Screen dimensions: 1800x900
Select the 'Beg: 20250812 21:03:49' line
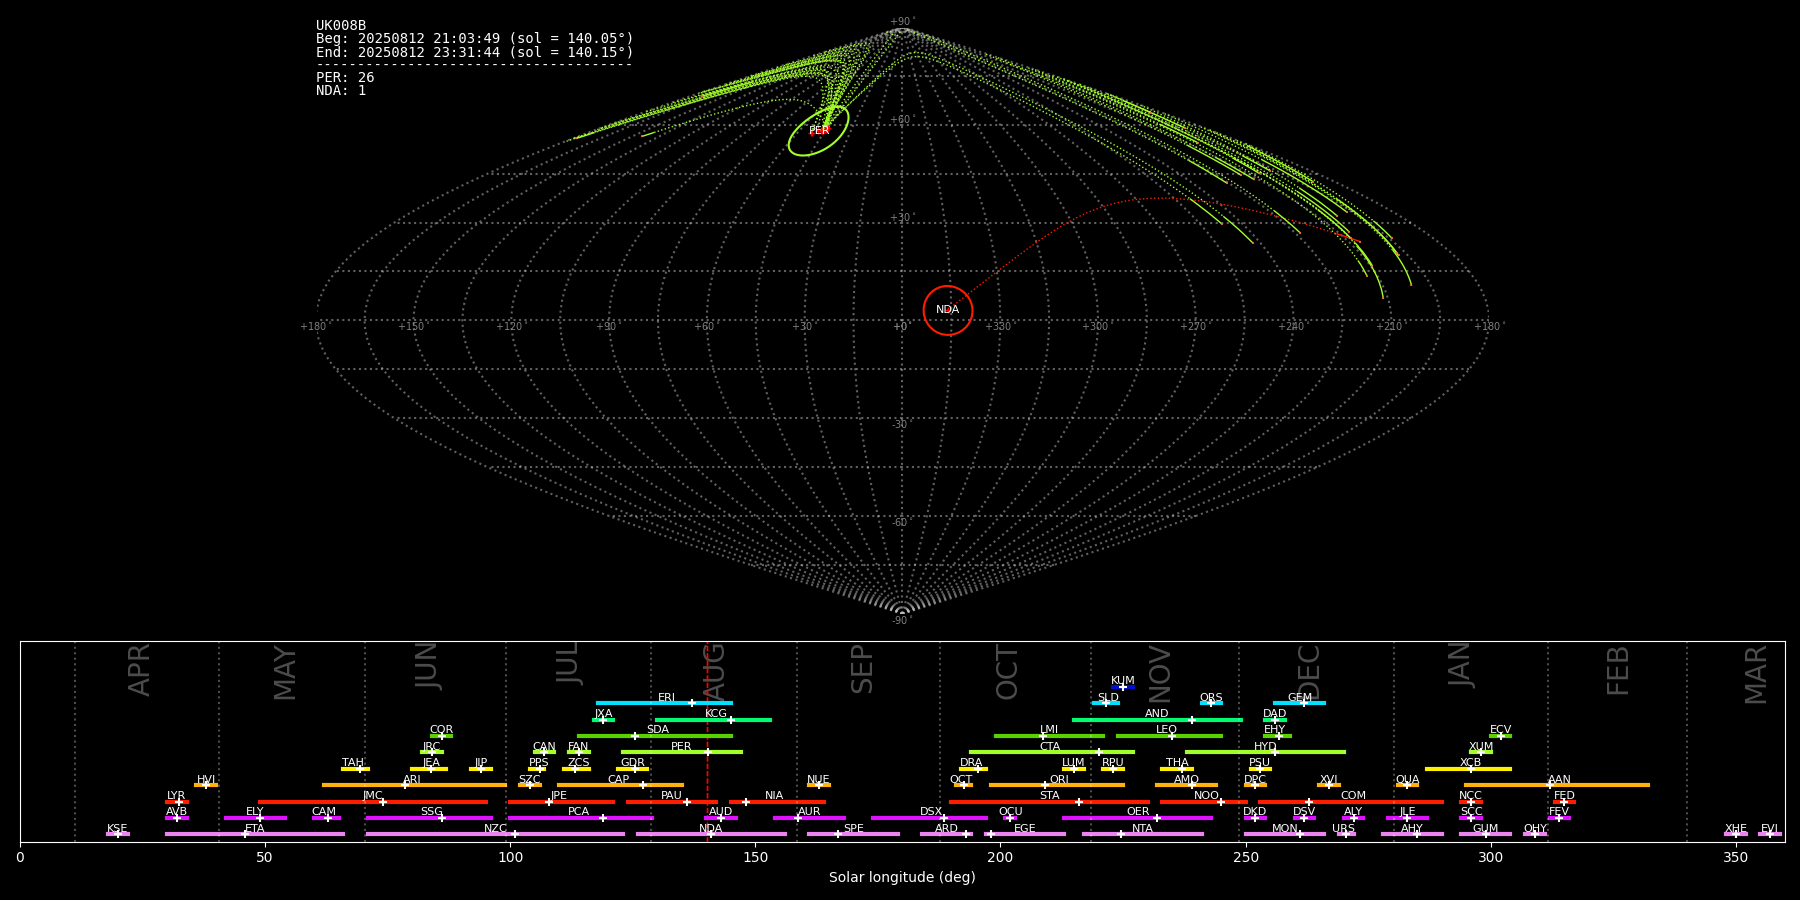pos(475,39)
